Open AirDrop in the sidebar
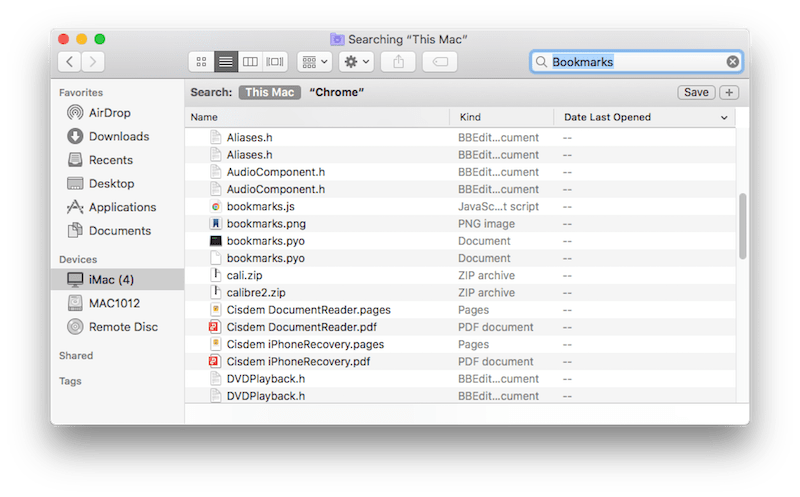The width and height of the screenshot is (800, 497). 110,113
